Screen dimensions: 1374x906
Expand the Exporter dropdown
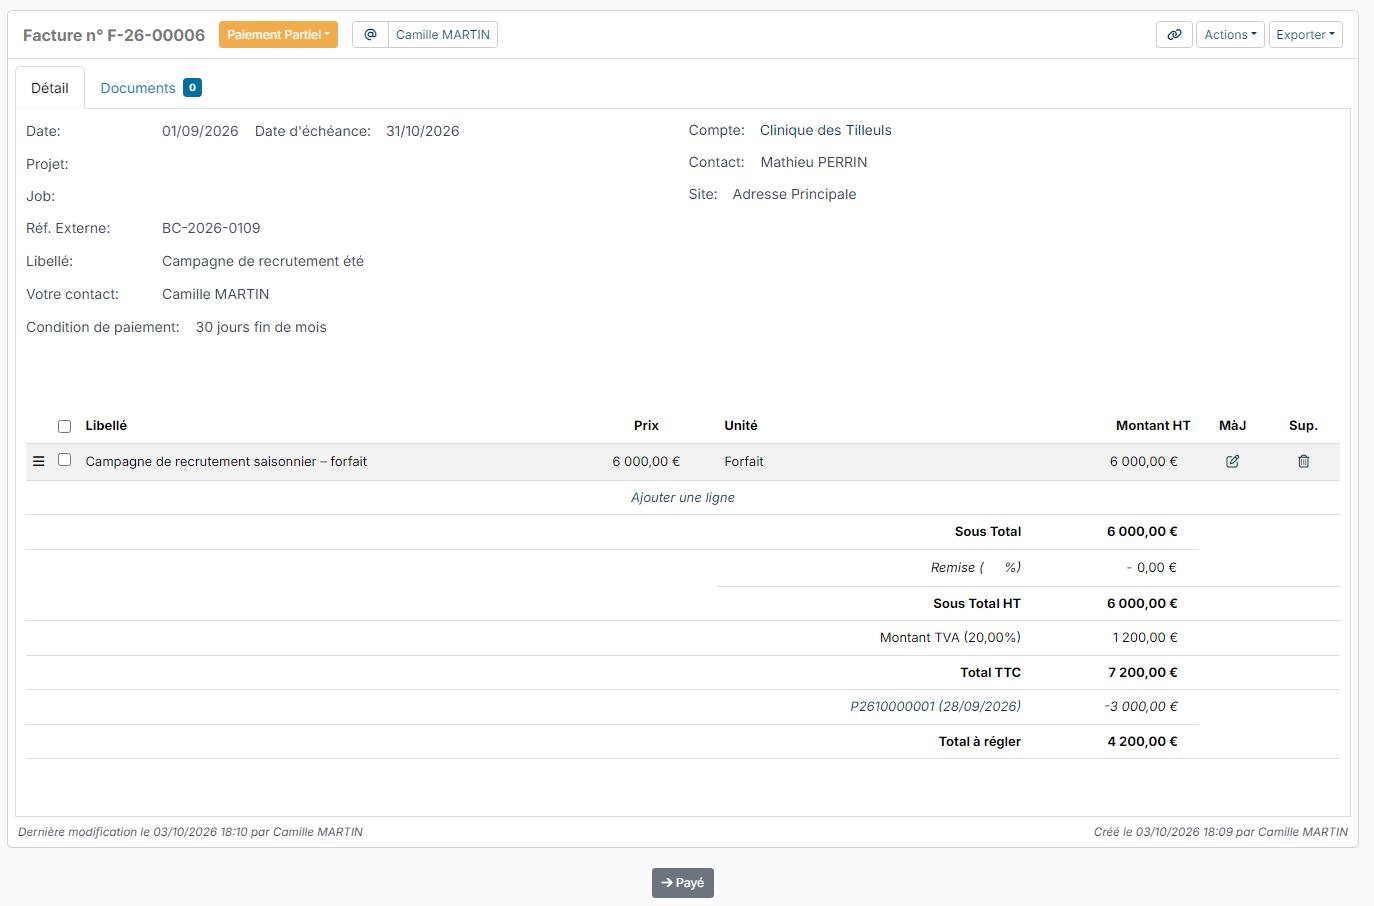[1305, 34]
